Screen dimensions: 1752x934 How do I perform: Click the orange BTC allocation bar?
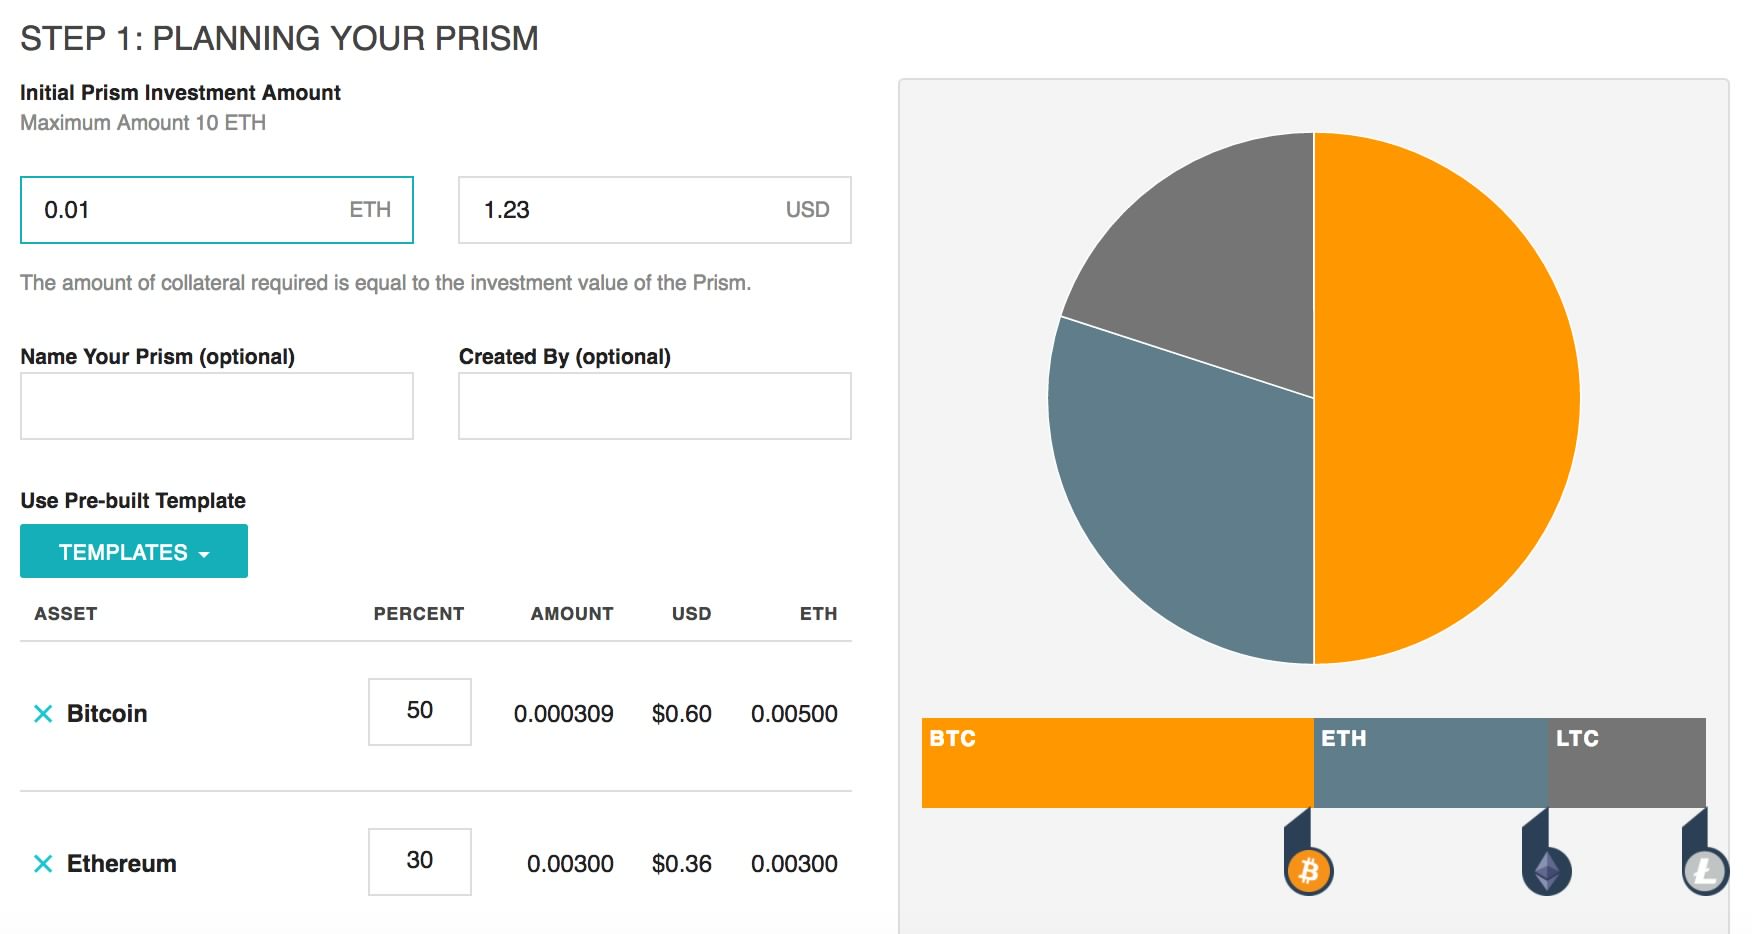(1117, 763)
